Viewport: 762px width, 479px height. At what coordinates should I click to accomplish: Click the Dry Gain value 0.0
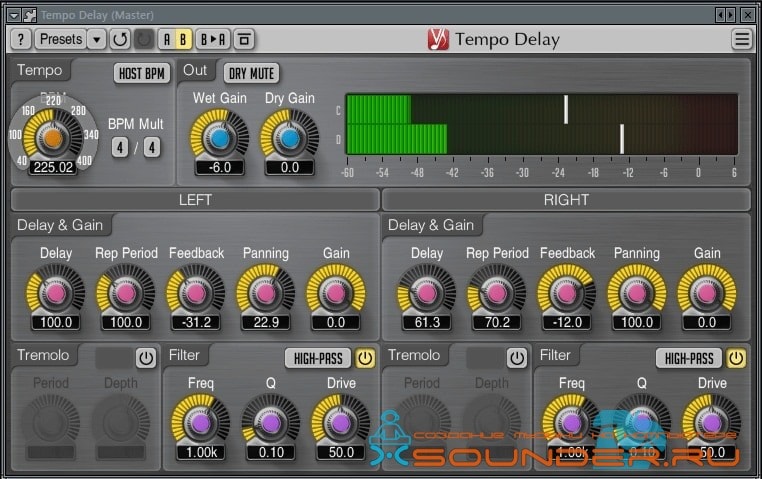290,168
